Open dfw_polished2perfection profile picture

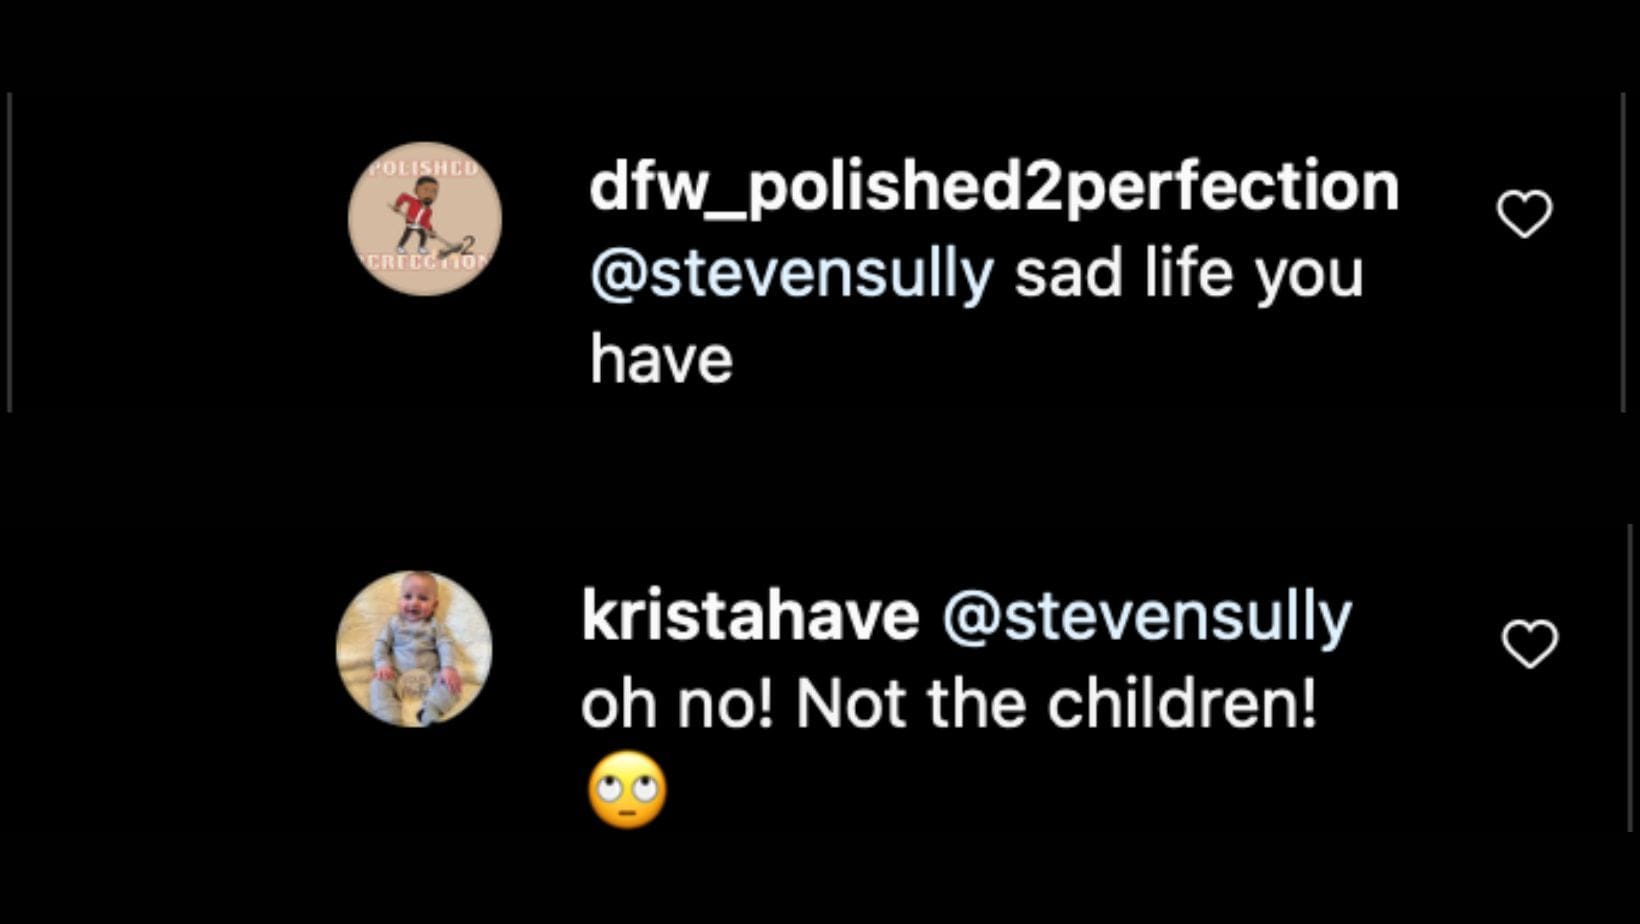coord(424,218)
